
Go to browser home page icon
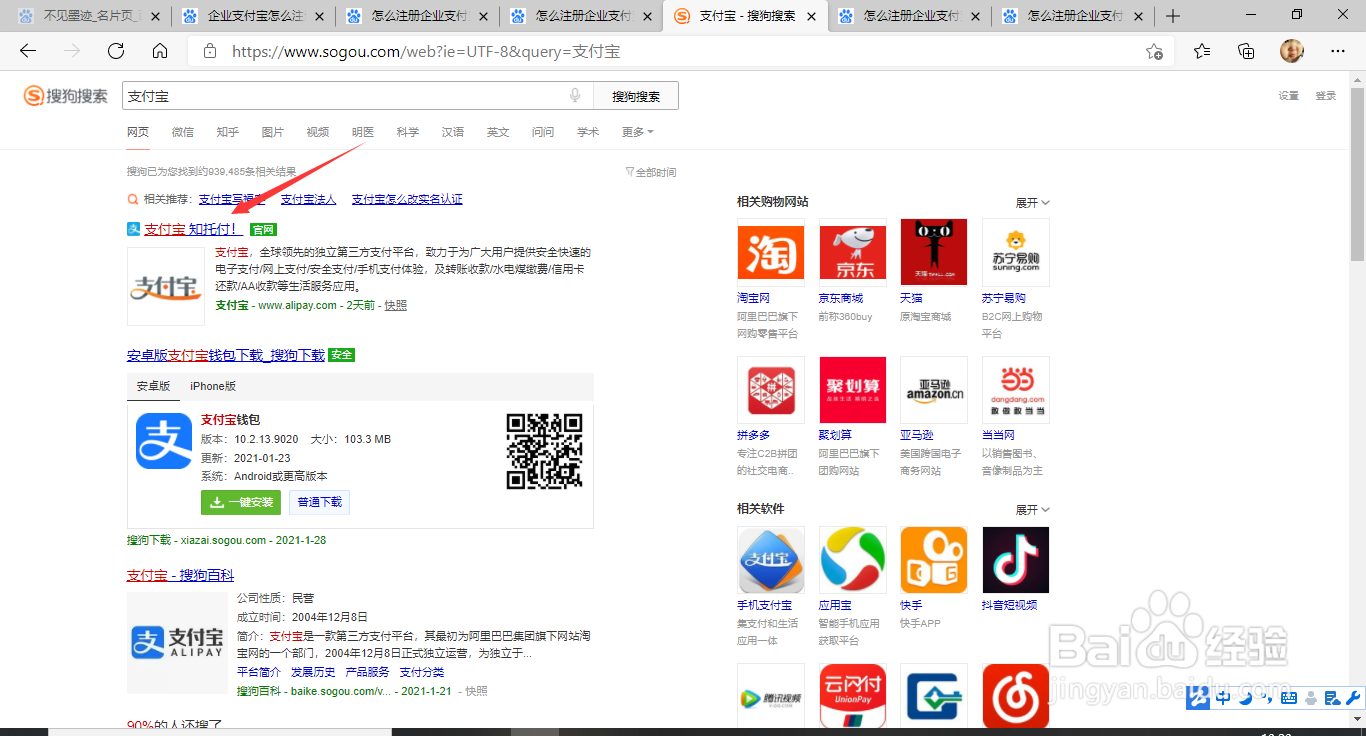click(160, 52)
